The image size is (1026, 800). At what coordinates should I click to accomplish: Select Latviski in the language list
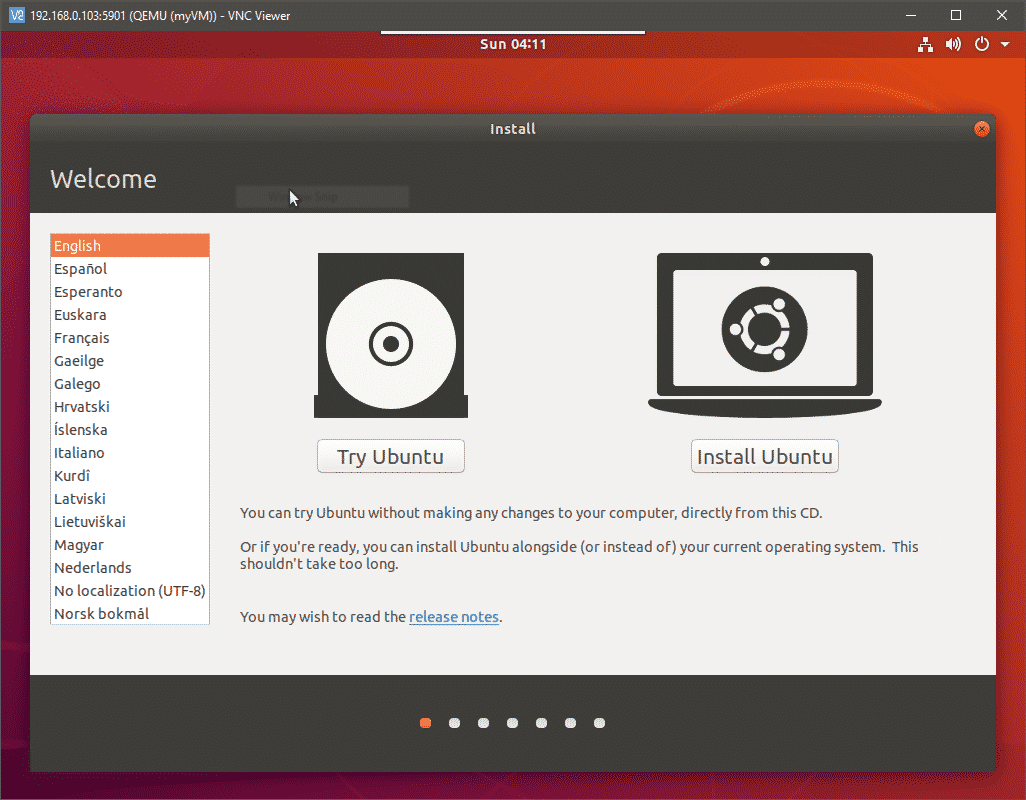coord(130,498)
